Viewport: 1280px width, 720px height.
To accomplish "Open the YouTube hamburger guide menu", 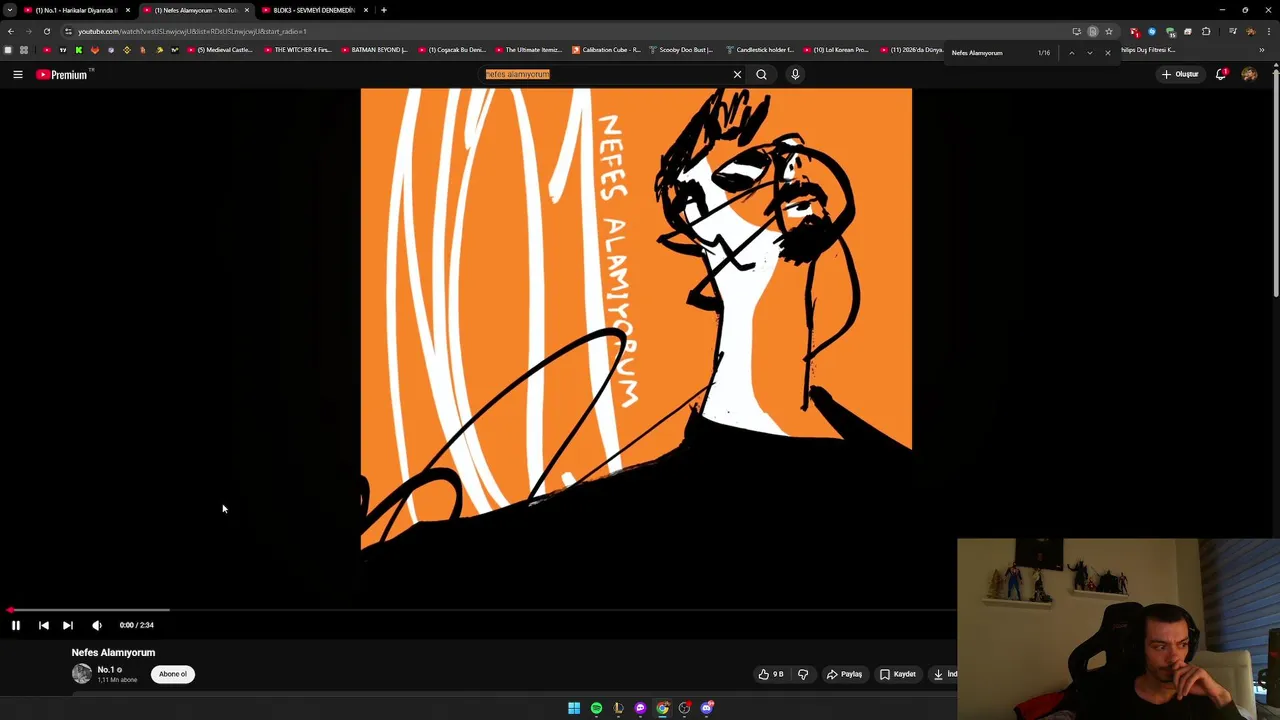I will point(18,74).
